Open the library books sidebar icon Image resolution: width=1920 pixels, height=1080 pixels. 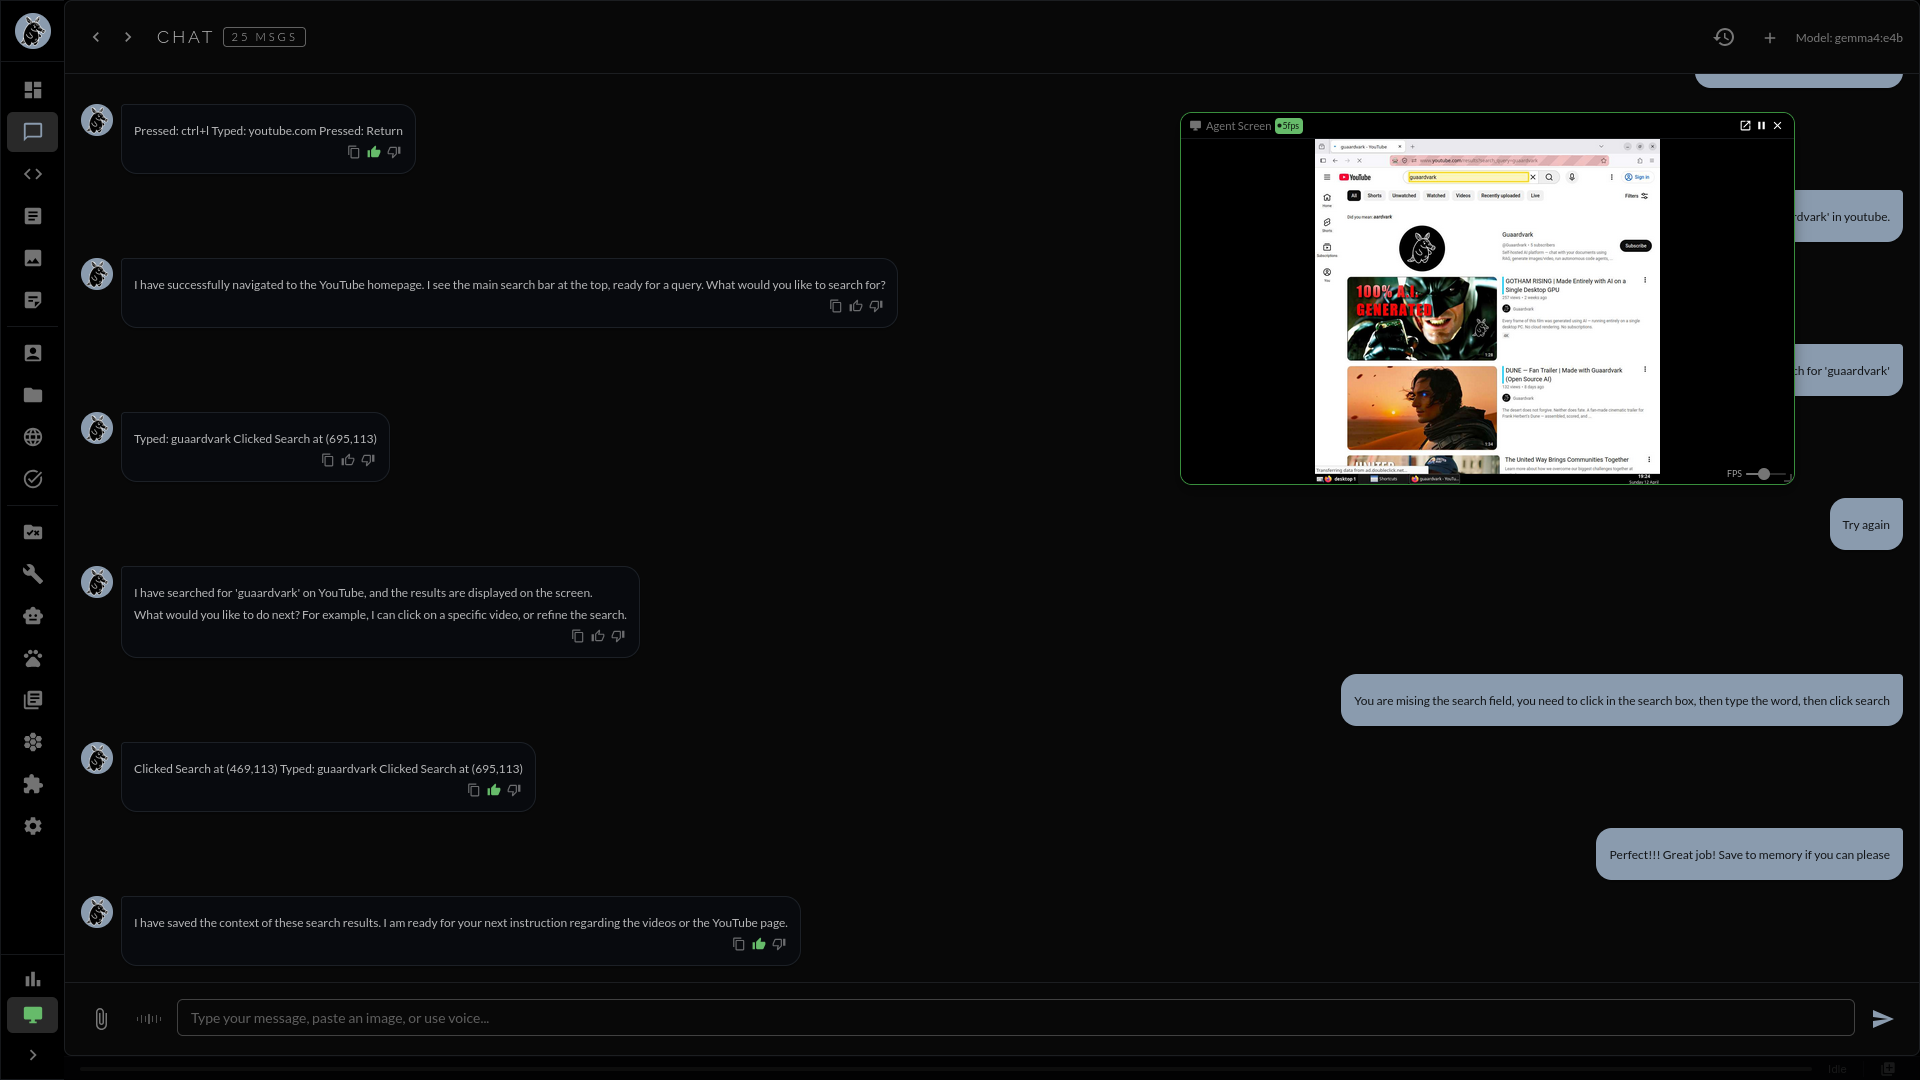pos(33,700)
